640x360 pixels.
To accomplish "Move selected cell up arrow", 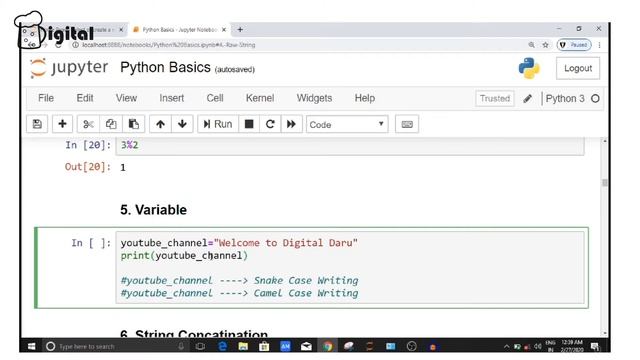I will click(x=160, y=124).
